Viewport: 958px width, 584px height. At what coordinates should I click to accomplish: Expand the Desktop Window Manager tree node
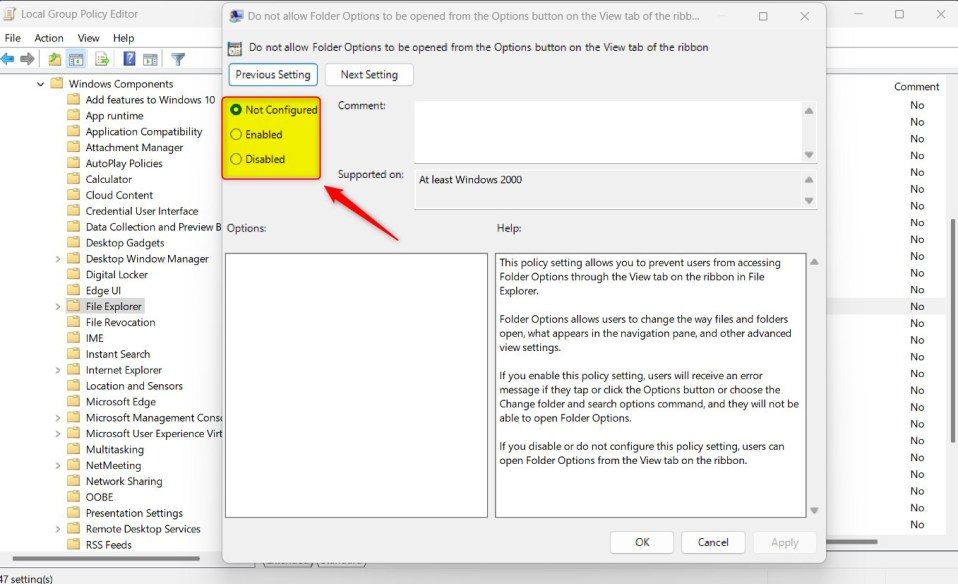pyautogui.click(x=58, y=258)
